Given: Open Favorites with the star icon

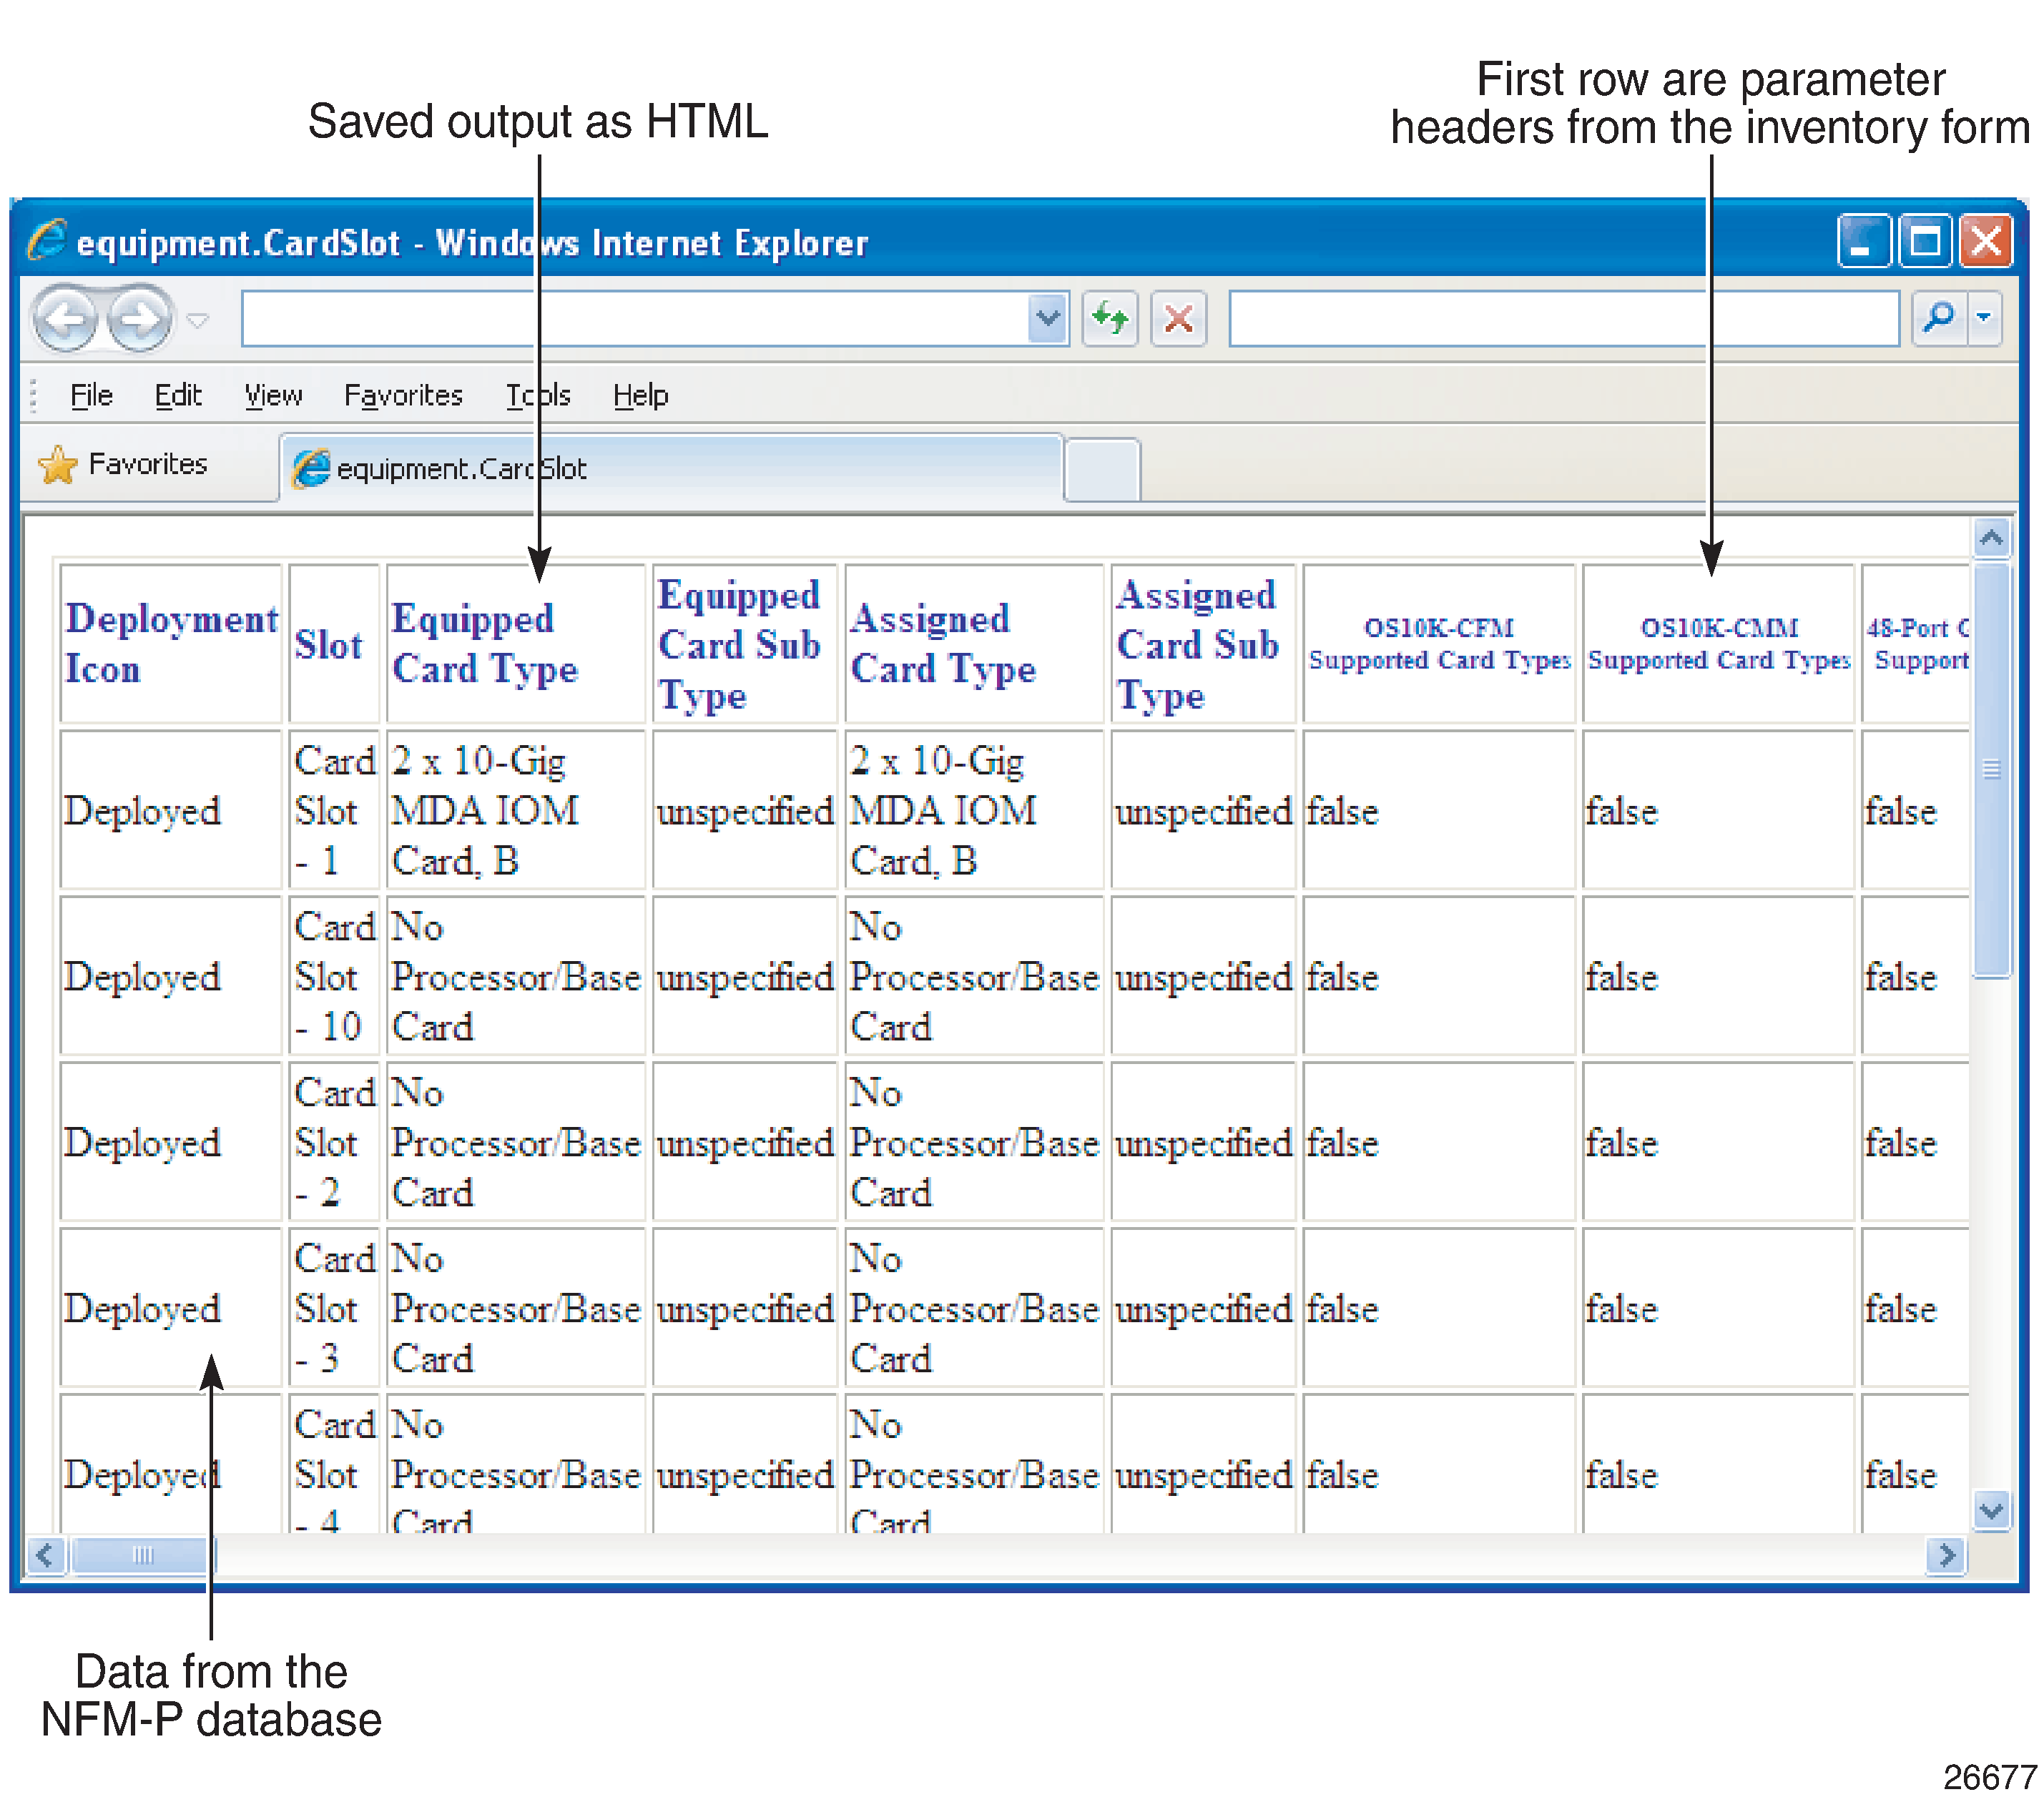Looking at the screenshot, I should (x=60, y=463).
